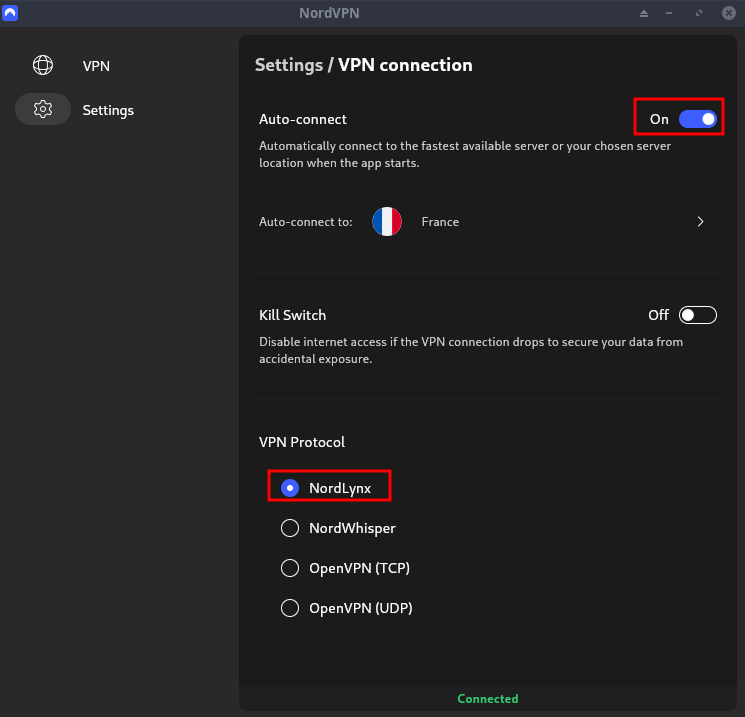Choose OpenVPN (TCP) protocol
The height and width of the screenshot is (717, 745).
290,568
